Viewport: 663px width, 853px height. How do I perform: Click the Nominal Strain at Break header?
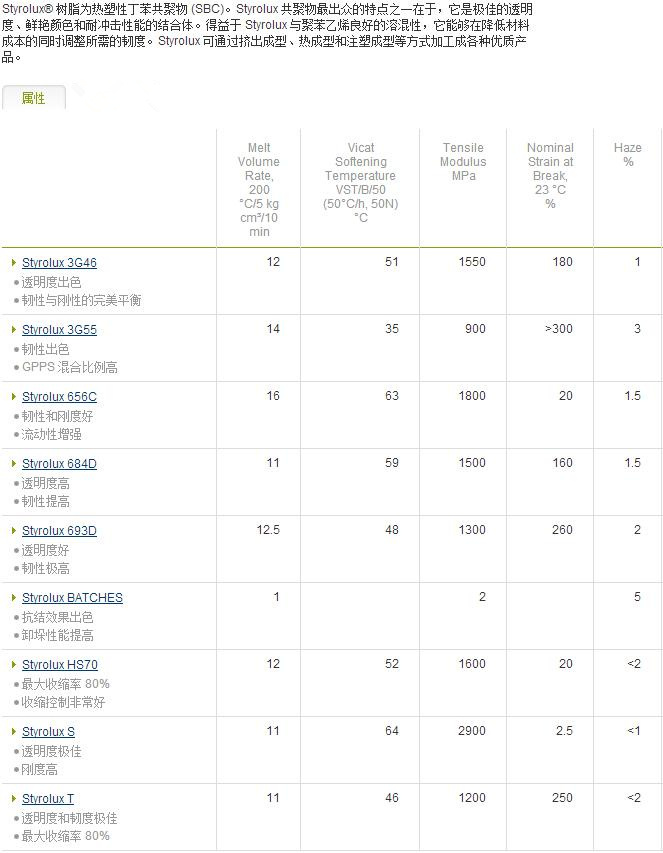point(550,176)
